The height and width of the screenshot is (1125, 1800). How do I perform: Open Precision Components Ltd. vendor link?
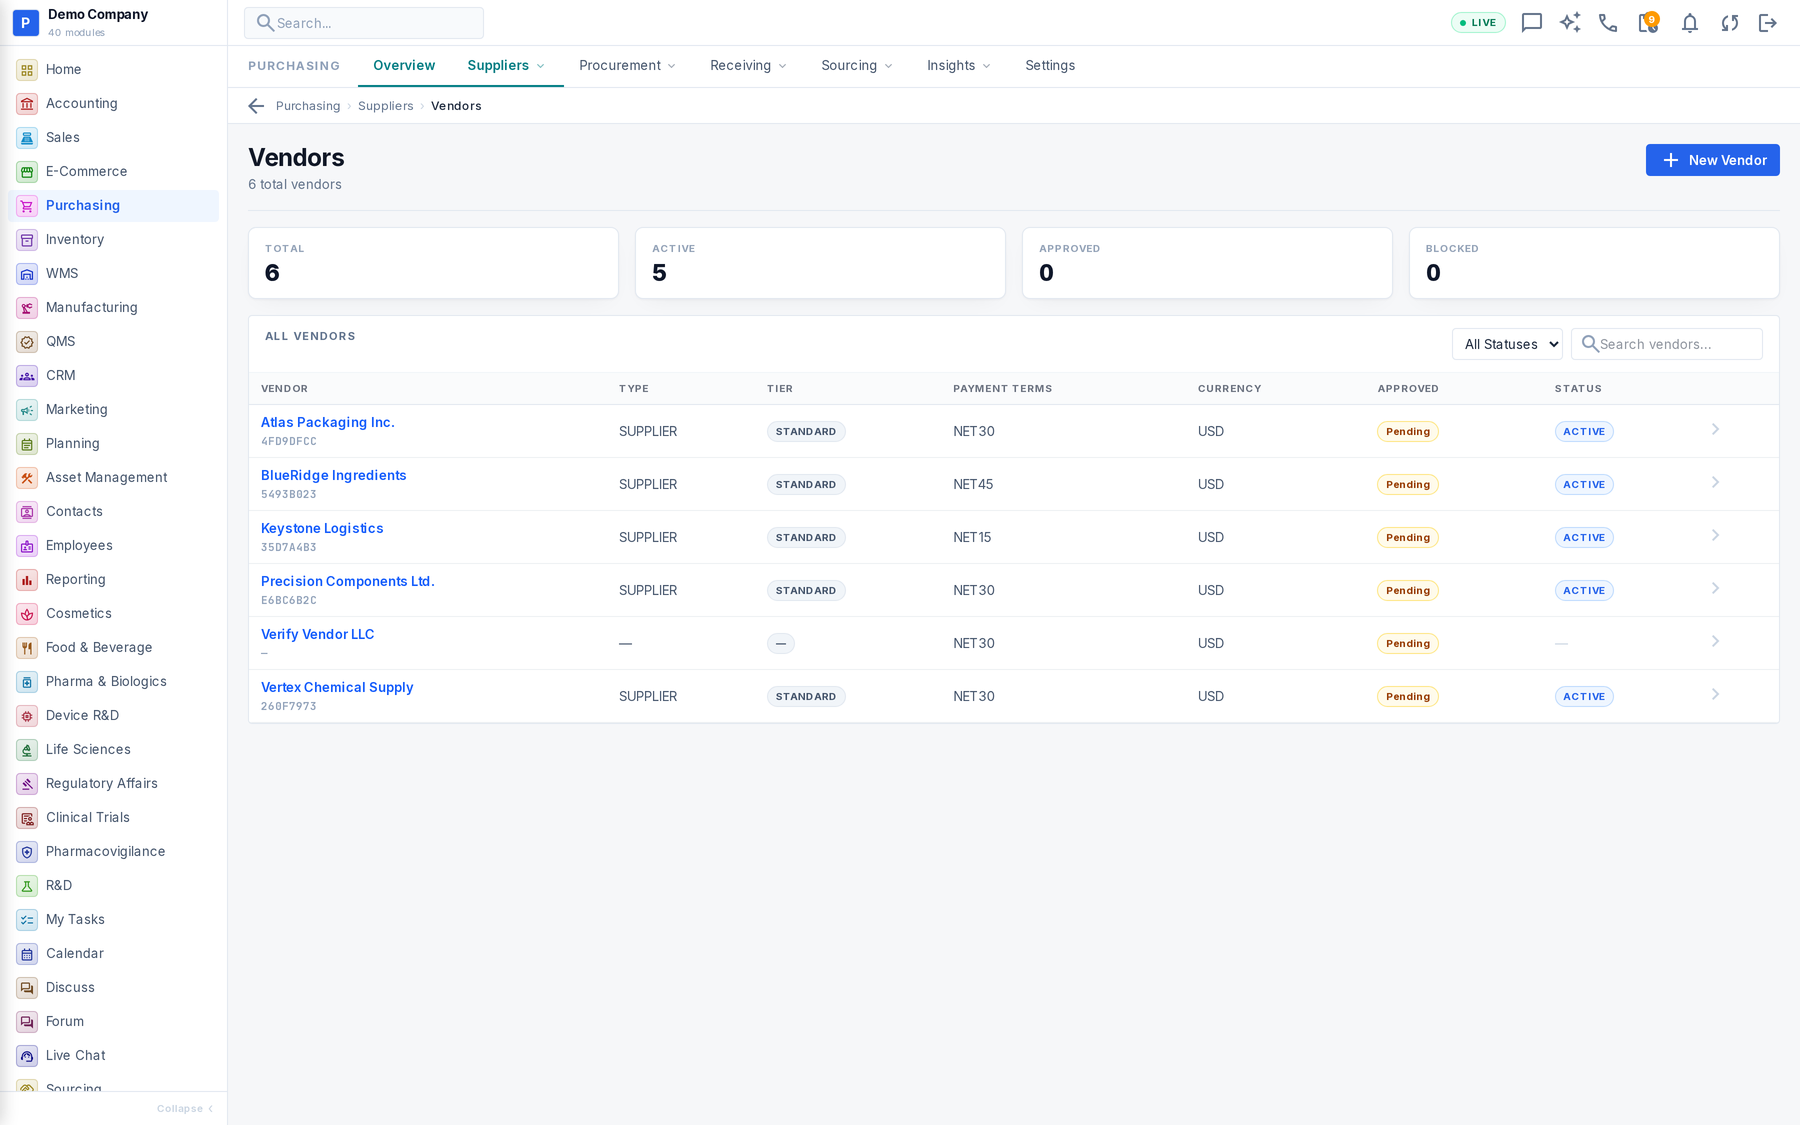point(347,581)
